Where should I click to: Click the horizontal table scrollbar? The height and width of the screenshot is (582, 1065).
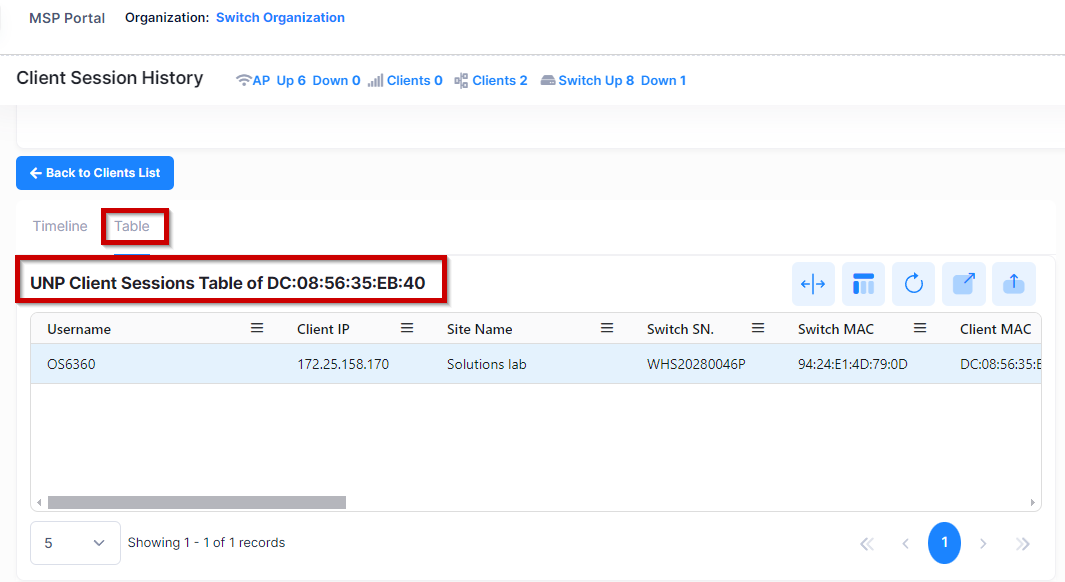[196, 502]
